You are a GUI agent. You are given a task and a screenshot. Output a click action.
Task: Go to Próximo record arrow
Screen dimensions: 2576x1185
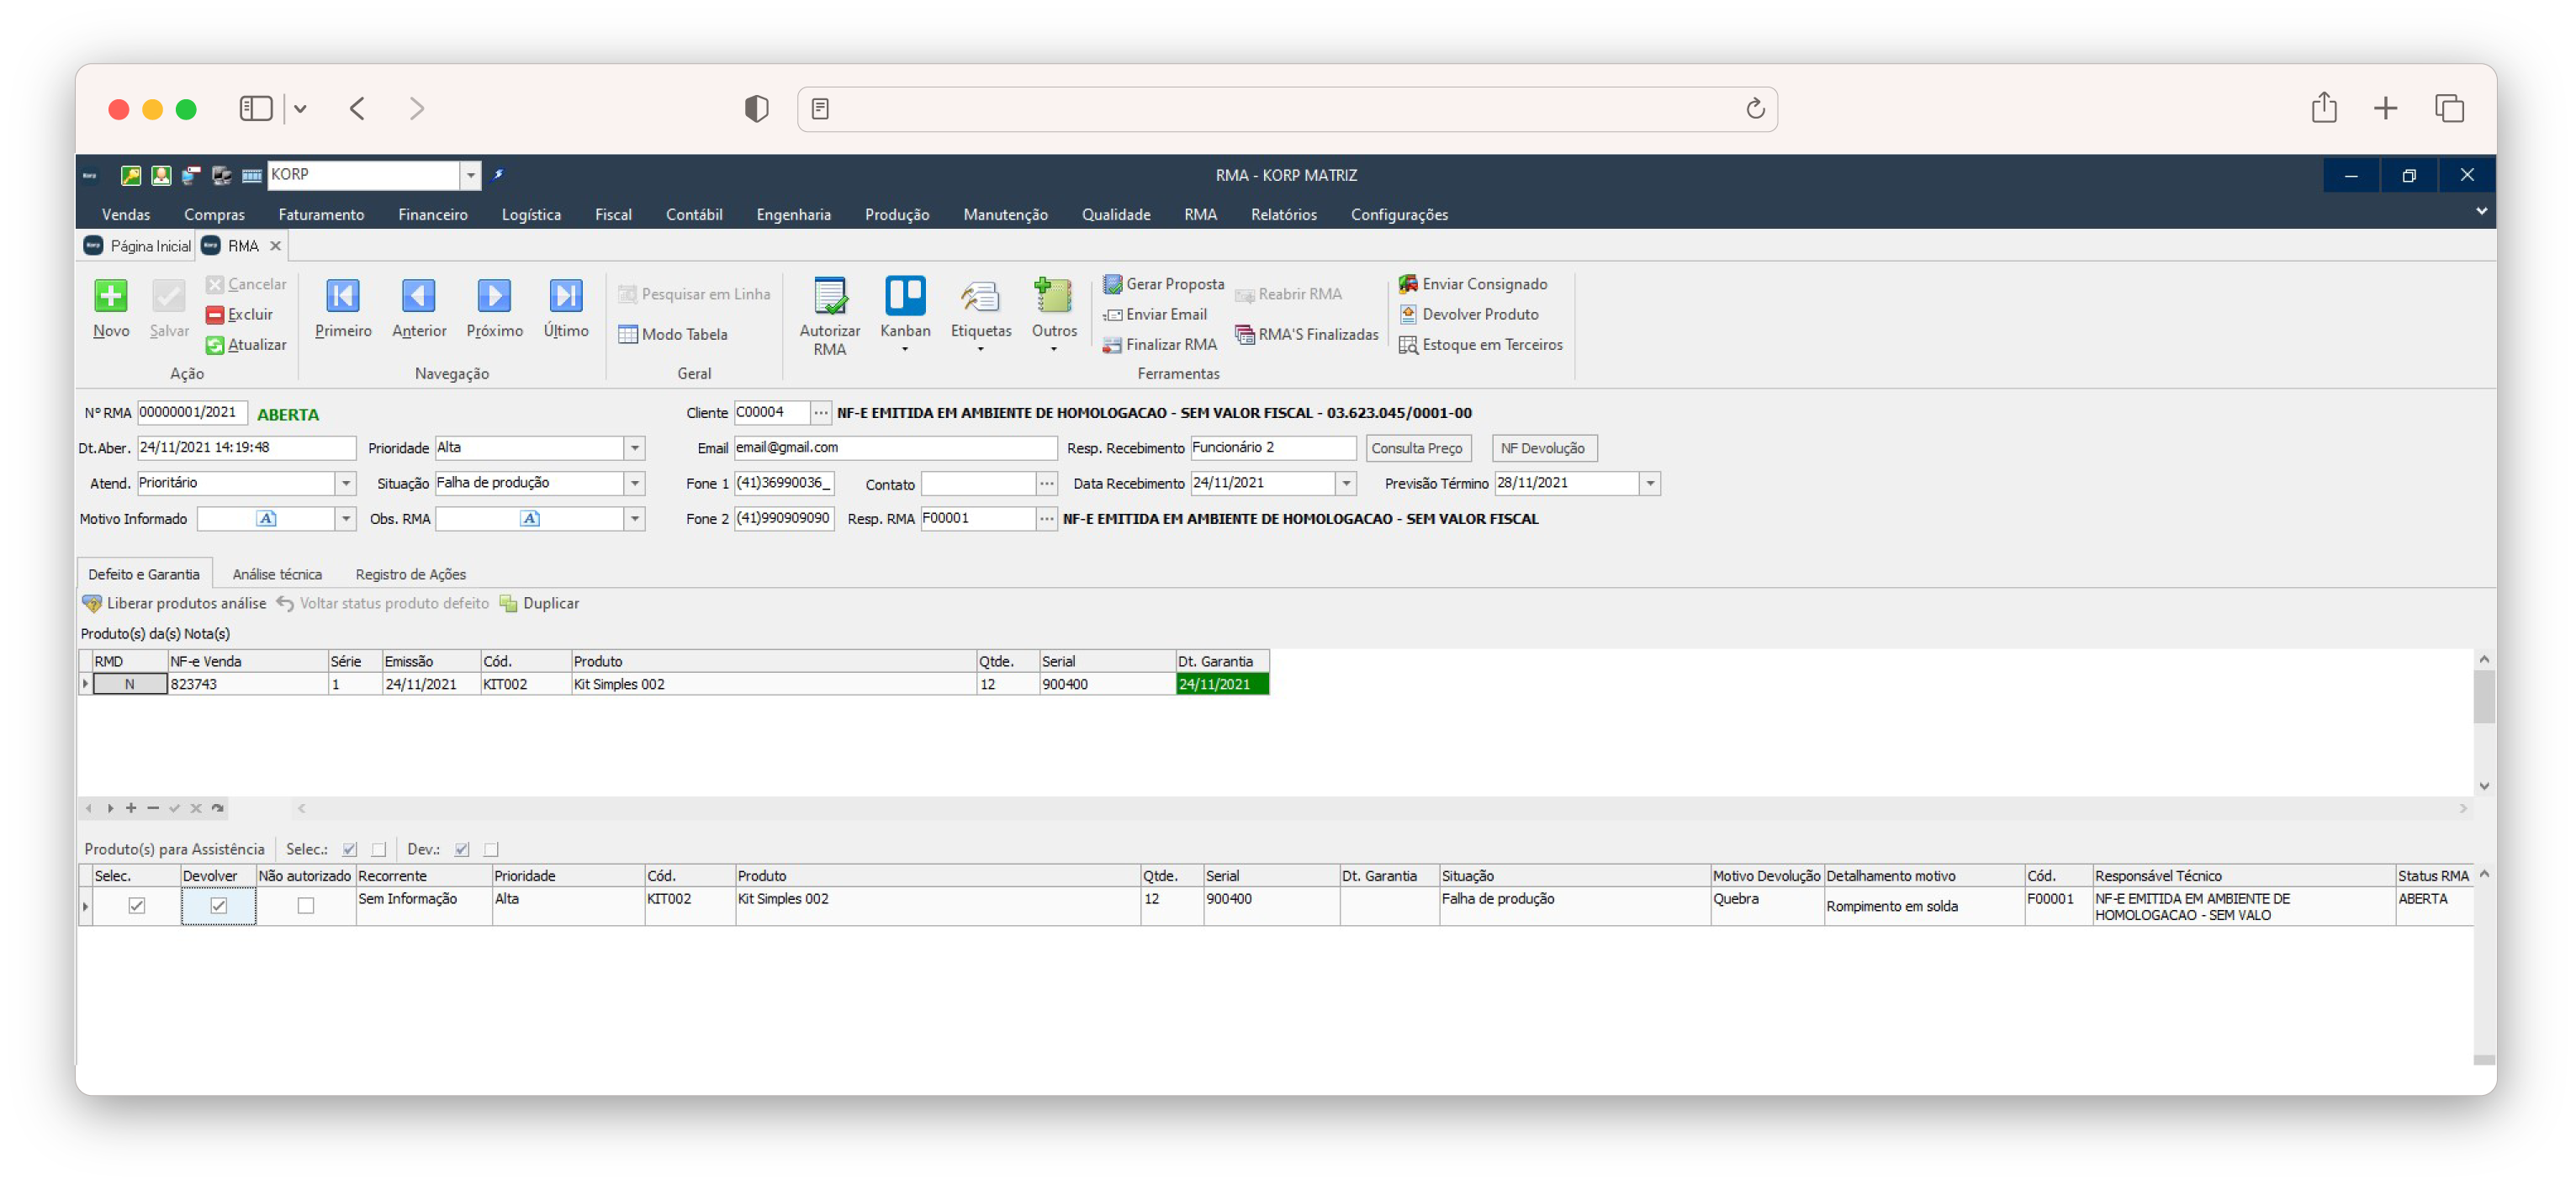tap(494, 296)
